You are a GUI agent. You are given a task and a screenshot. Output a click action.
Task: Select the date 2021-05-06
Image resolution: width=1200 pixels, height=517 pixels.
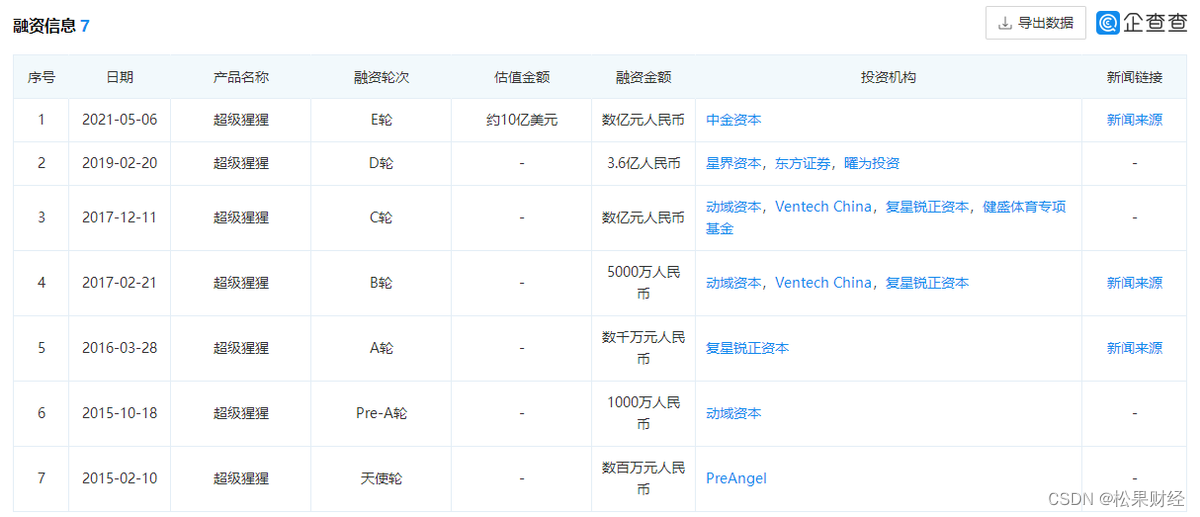[120, 120]
